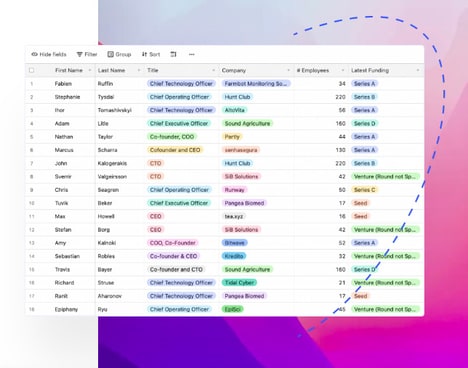The image size is (468, 368).
Task: Click the Farmbot Monitoring company tag
Action: tap(256, 84)
